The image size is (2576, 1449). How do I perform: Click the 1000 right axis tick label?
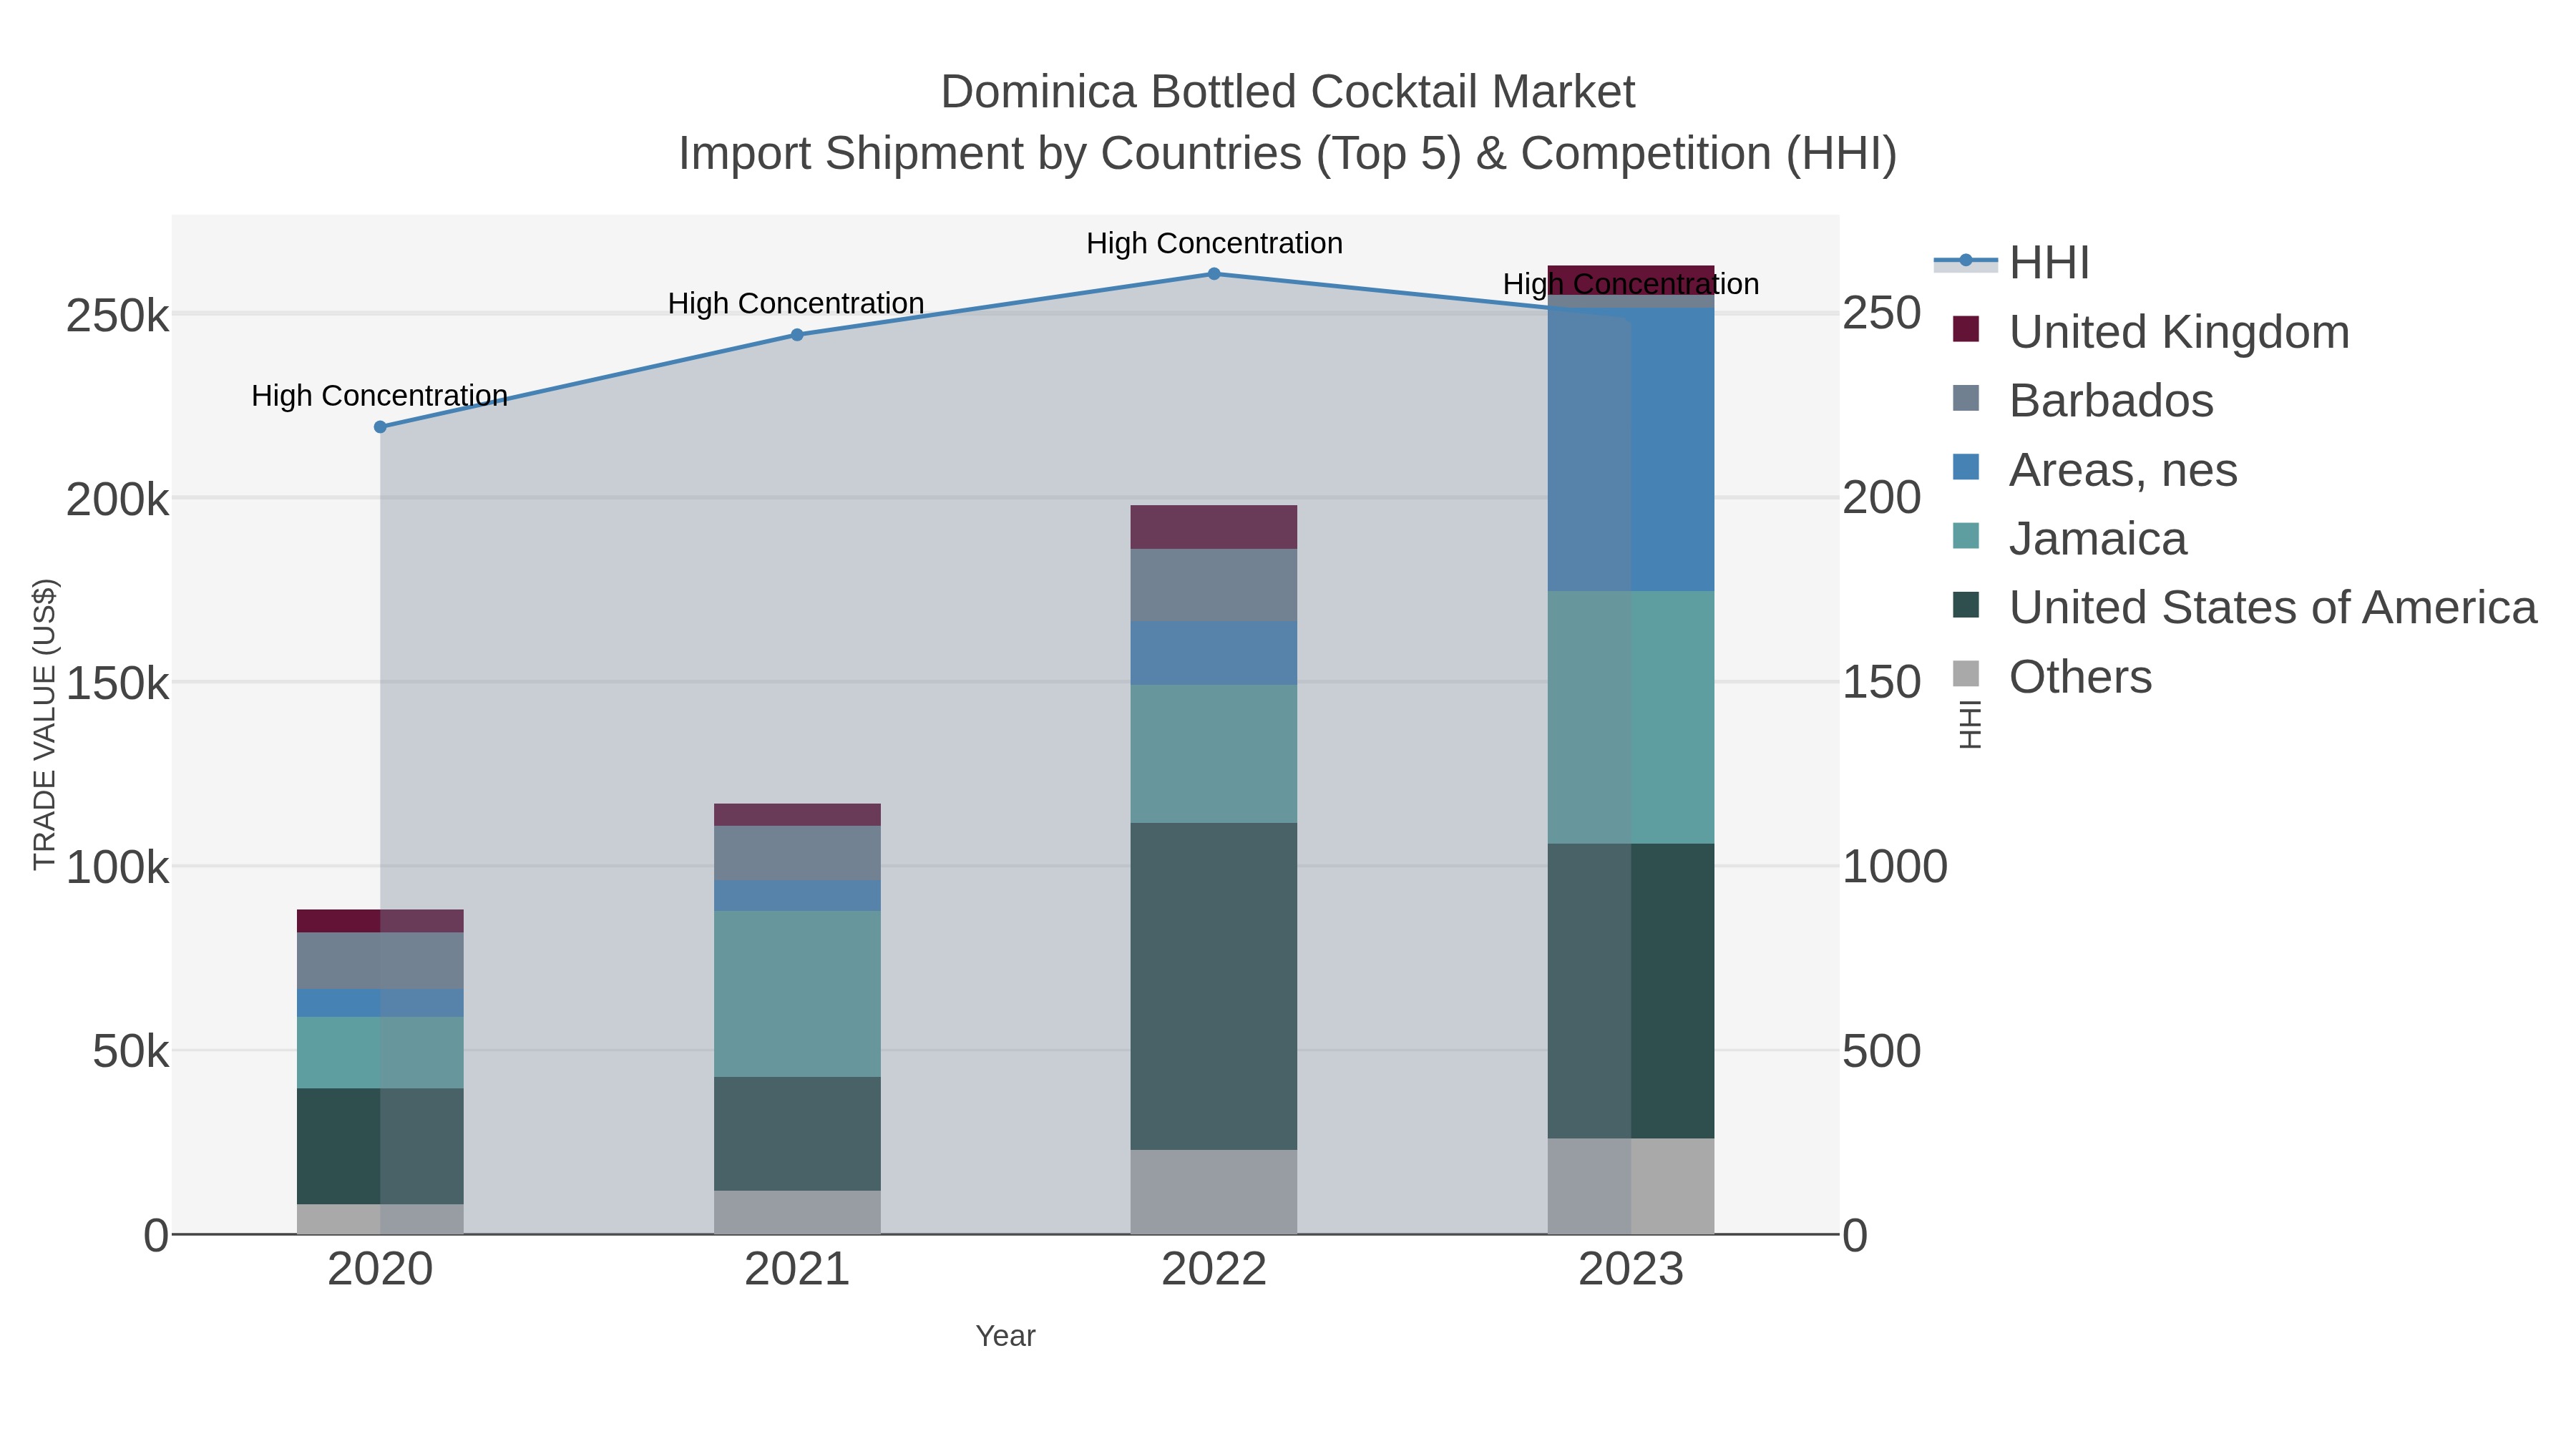point(1895,867)
